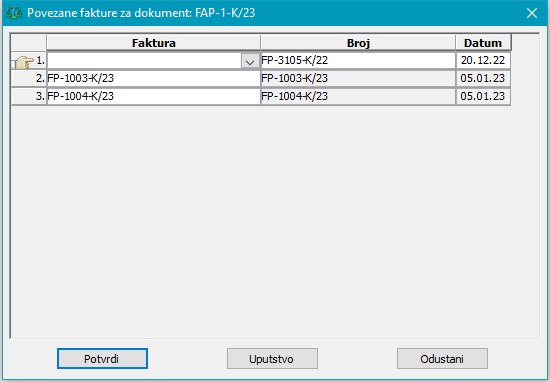Click the Faktura column header

tap(154, 43)
